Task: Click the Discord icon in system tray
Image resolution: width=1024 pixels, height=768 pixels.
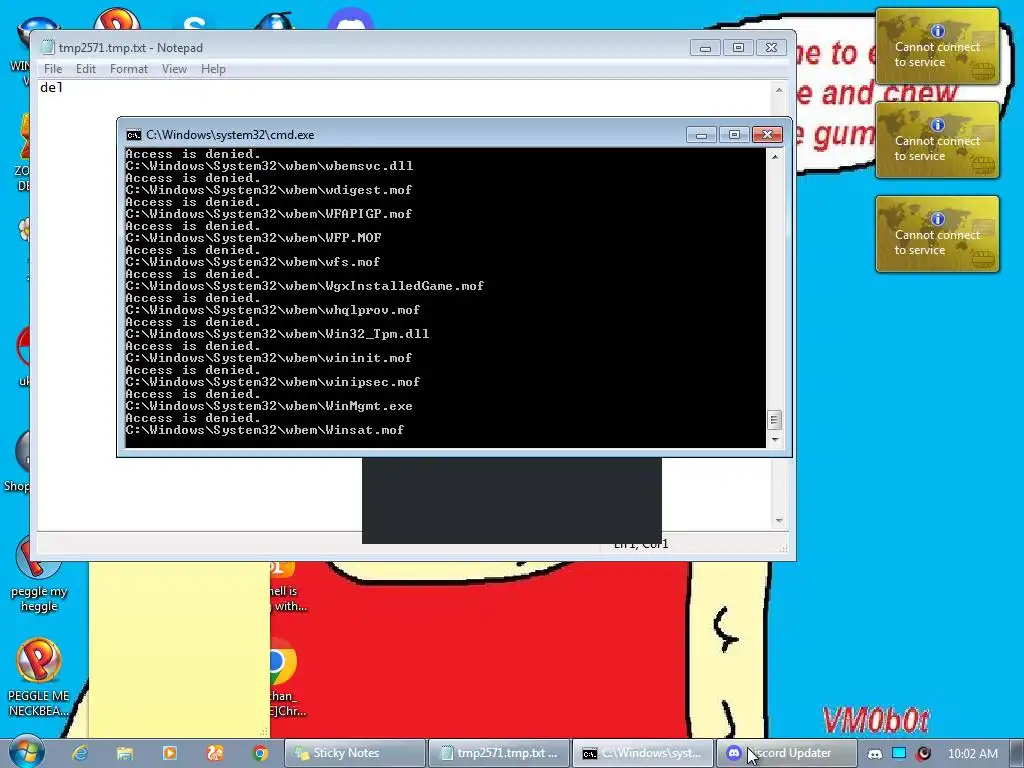Action: [x=874, y=754]
